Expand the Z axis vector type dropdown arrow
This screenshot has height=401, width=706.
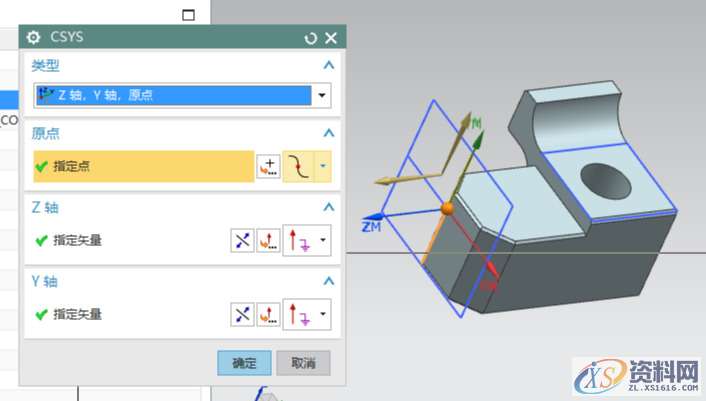pos(323,241)
